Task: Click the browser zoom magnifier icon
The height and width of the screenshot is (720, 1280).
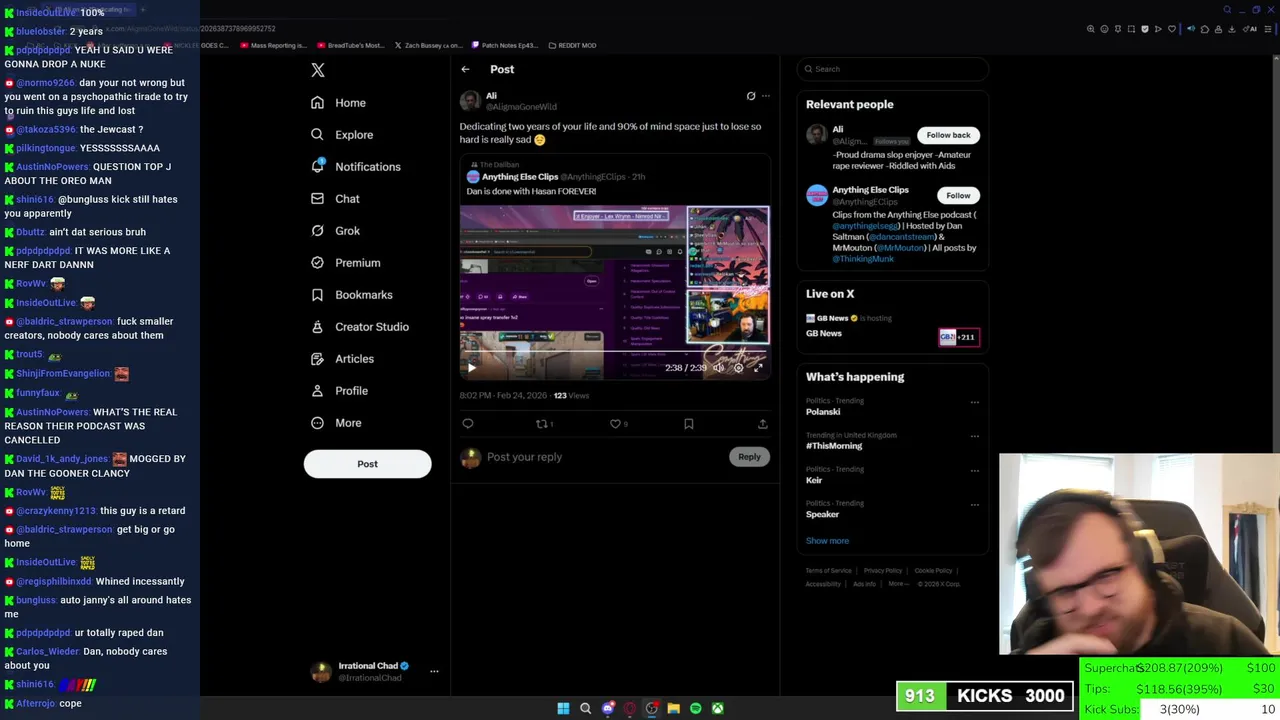Action: coord(1091,29)
